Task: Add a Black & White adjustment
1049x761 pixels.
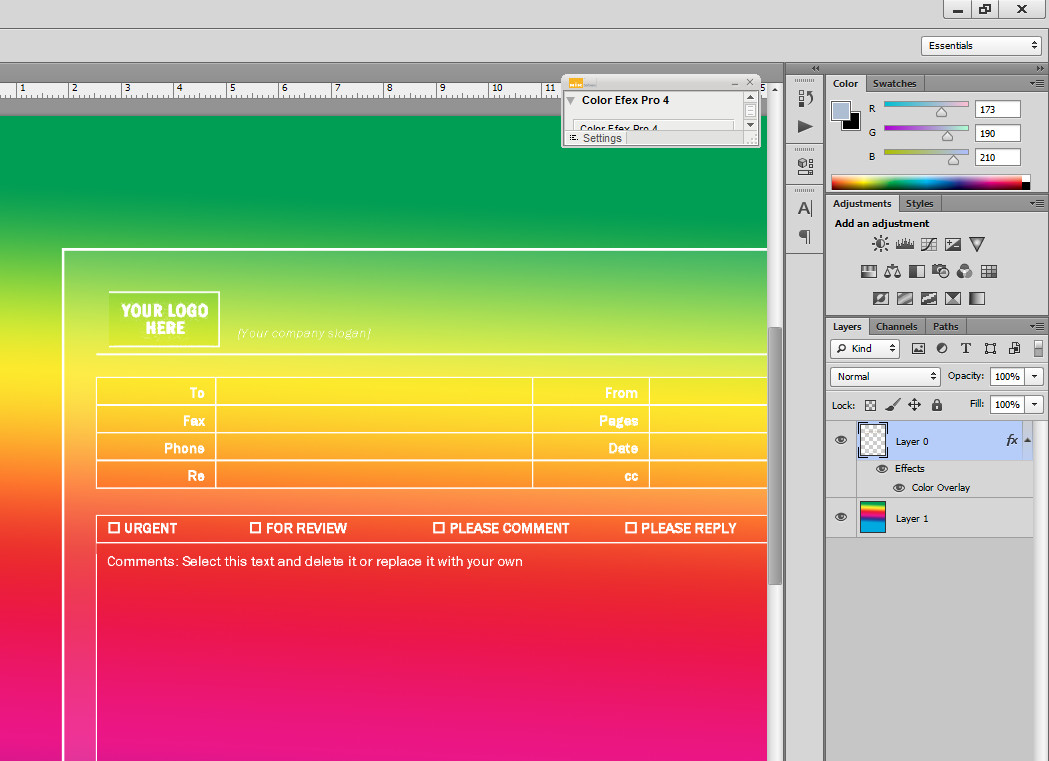Action: pyautogui.click(x=917, y=271)
